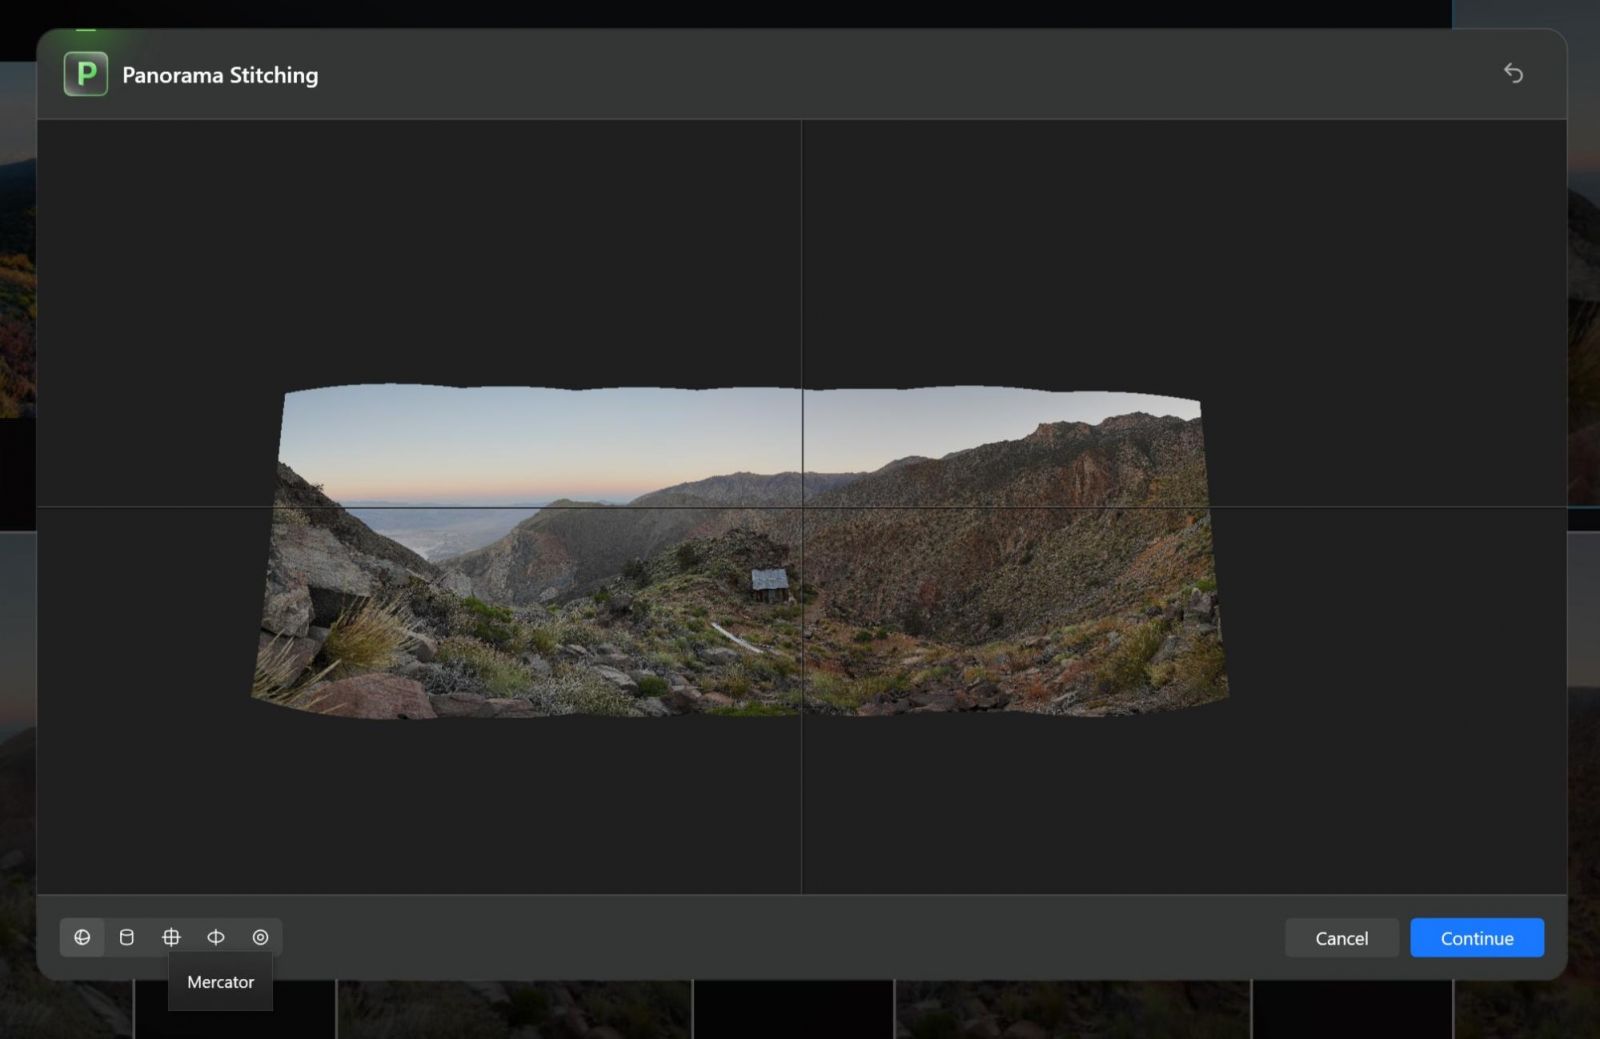Dismiss the dialog with Cancel

(x=1341, y=938)
